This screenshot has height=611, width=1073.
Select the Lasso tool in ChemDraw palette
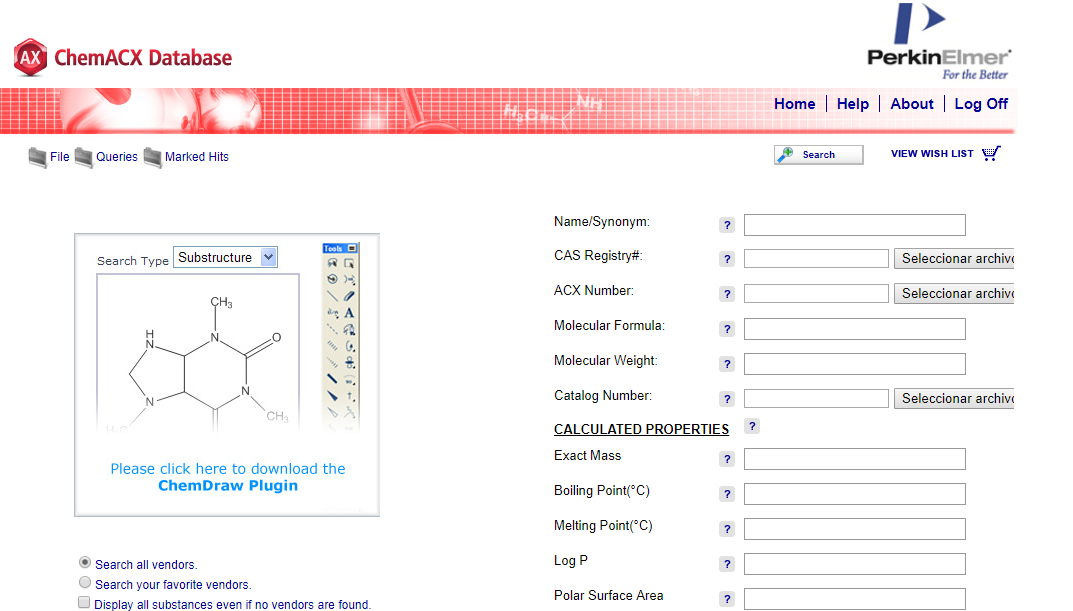click(332, 263)
